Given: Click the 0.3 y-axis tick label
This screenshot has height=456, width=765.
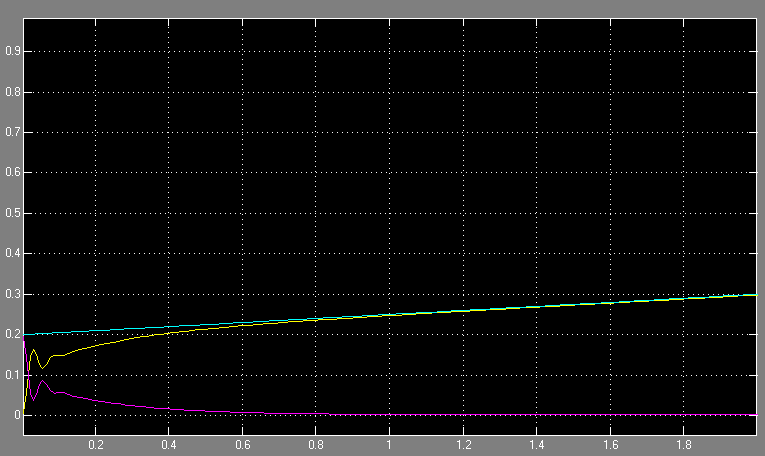Looking at the screenshot, I should [12, 294].
